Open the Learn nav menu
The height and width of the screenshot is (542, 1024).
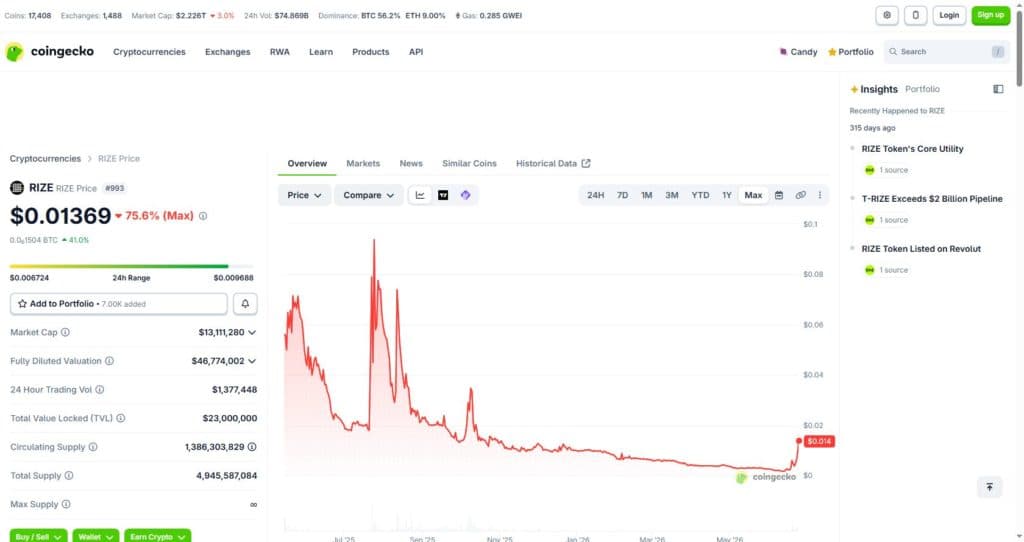click(x=321, y=52)
